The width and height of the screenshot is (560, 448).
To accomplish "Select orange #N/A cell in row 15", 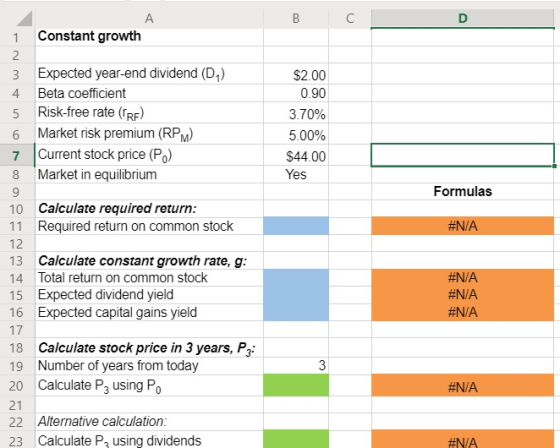I will [462, 295].
